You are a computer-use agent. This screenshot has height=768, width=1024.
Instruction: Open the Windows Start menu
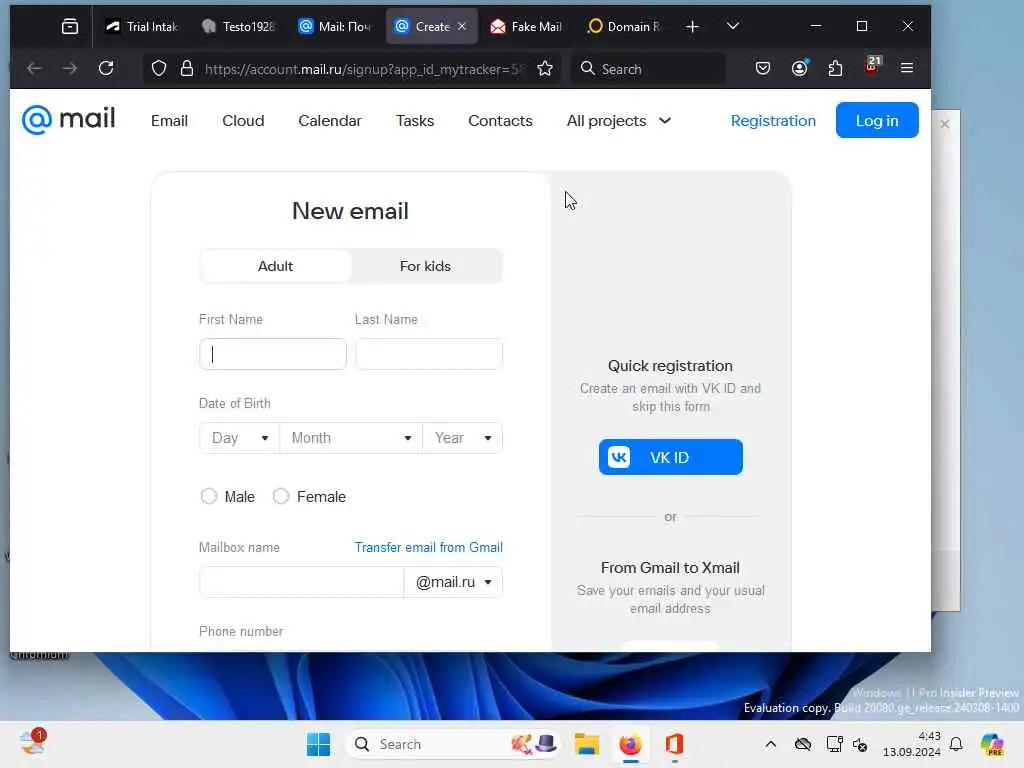tap(319, 744)
